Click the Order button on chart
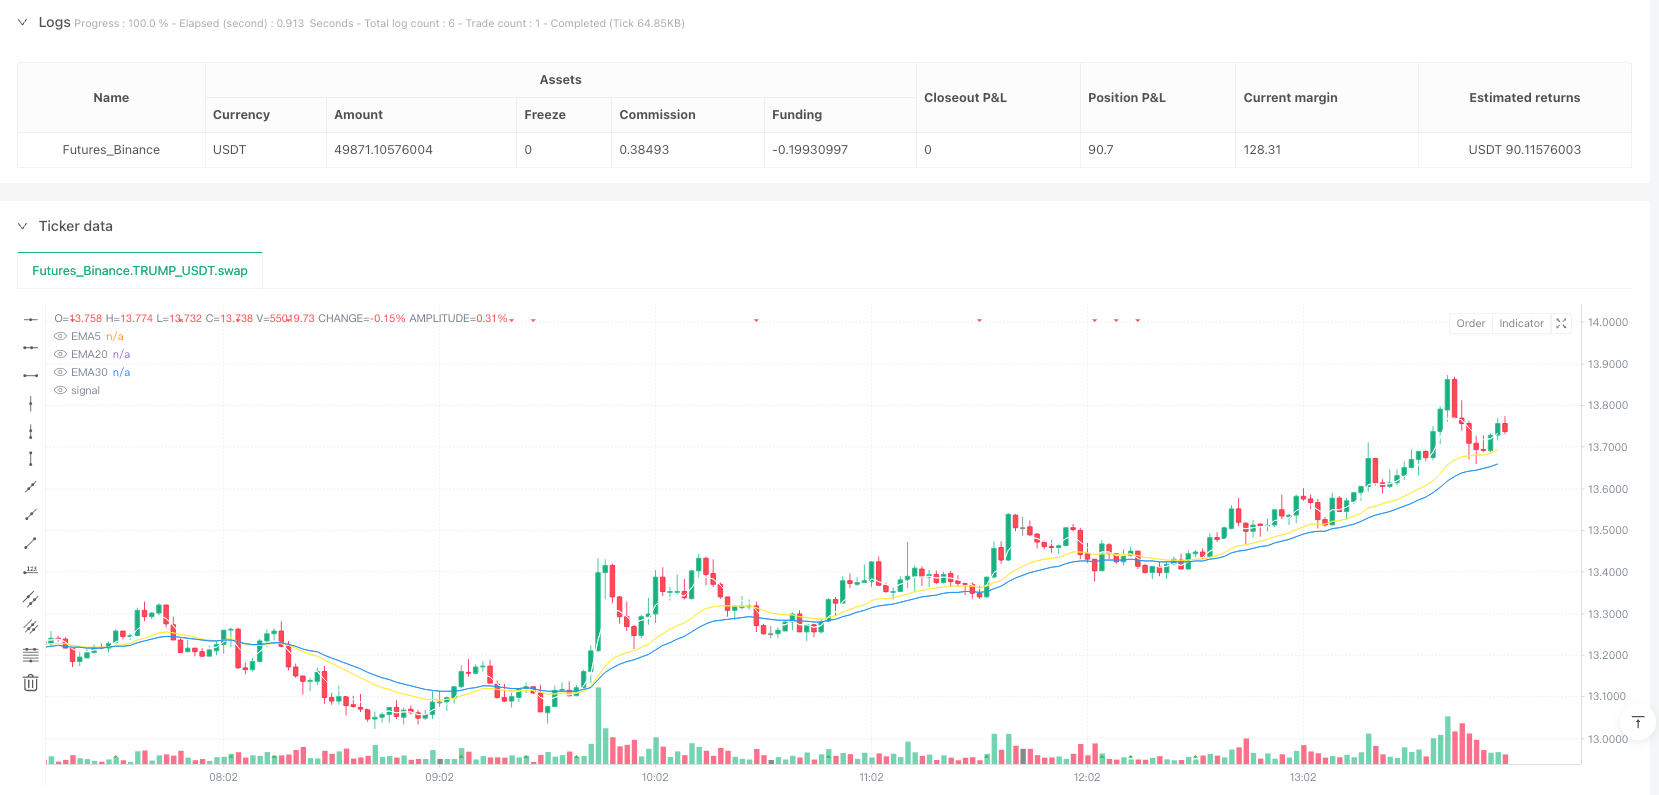 pos(1470,323)
